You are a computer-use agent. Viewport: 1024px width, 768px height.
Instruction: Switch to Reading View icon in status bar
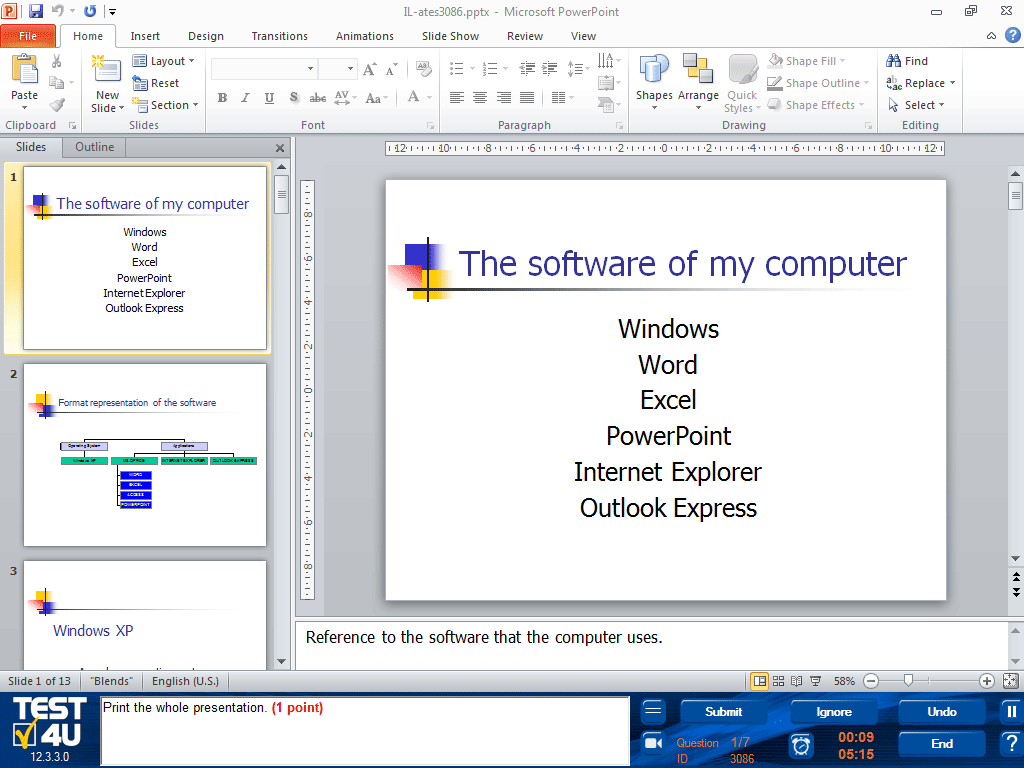pyautogui.click(x=797, y=681)
